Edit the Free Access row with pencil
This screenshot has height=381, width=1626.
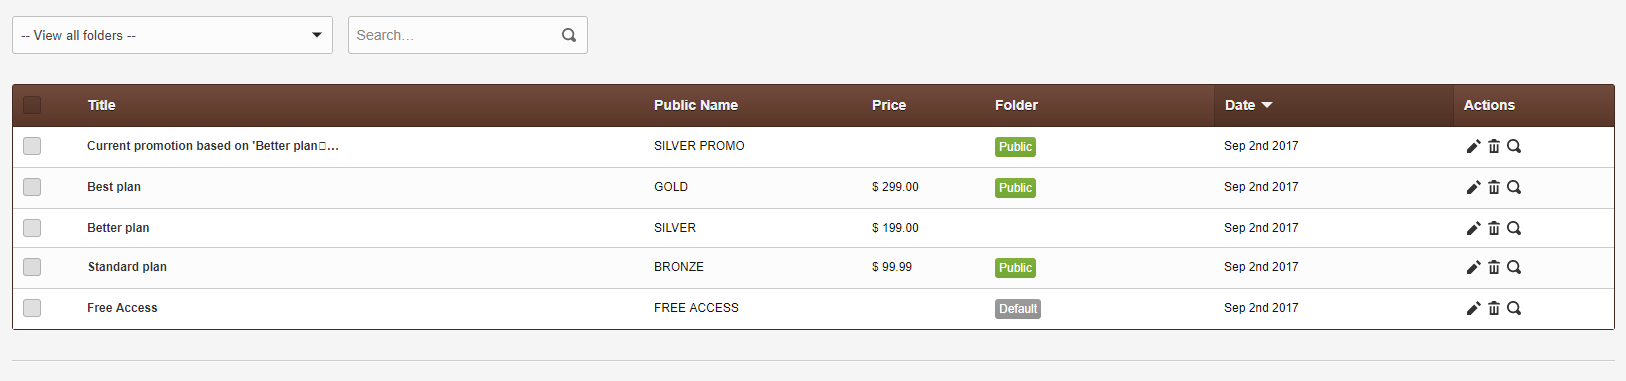click(1473, 308)
